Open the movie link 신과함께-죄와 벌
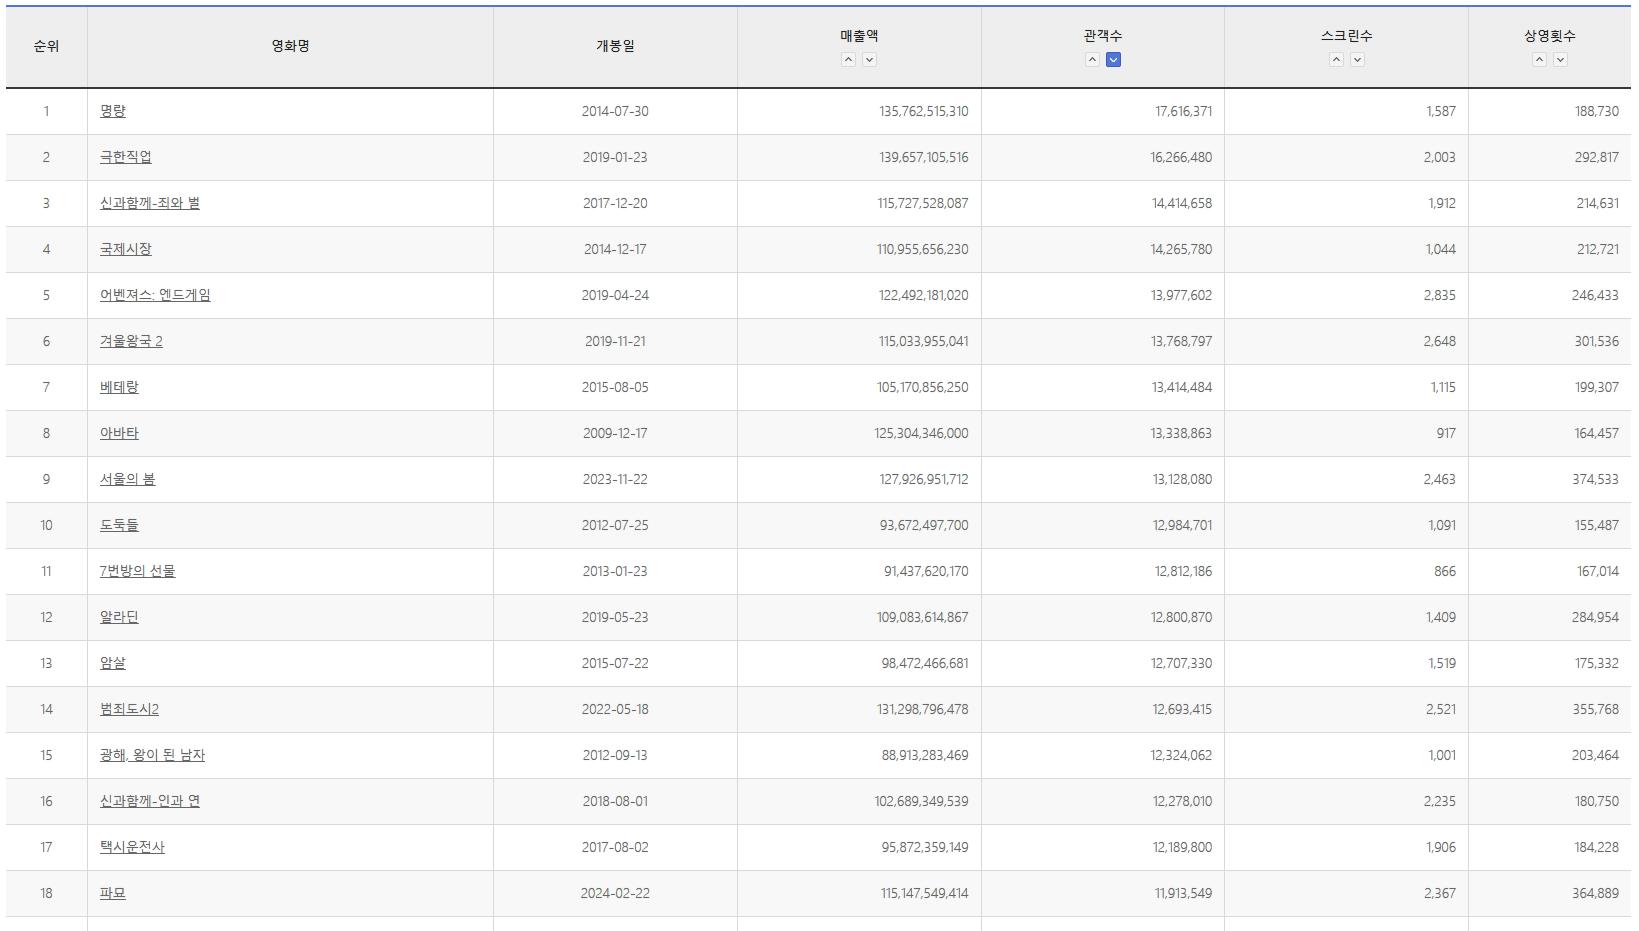Screen dimensions: 1639x931 (x=150, y=203)
